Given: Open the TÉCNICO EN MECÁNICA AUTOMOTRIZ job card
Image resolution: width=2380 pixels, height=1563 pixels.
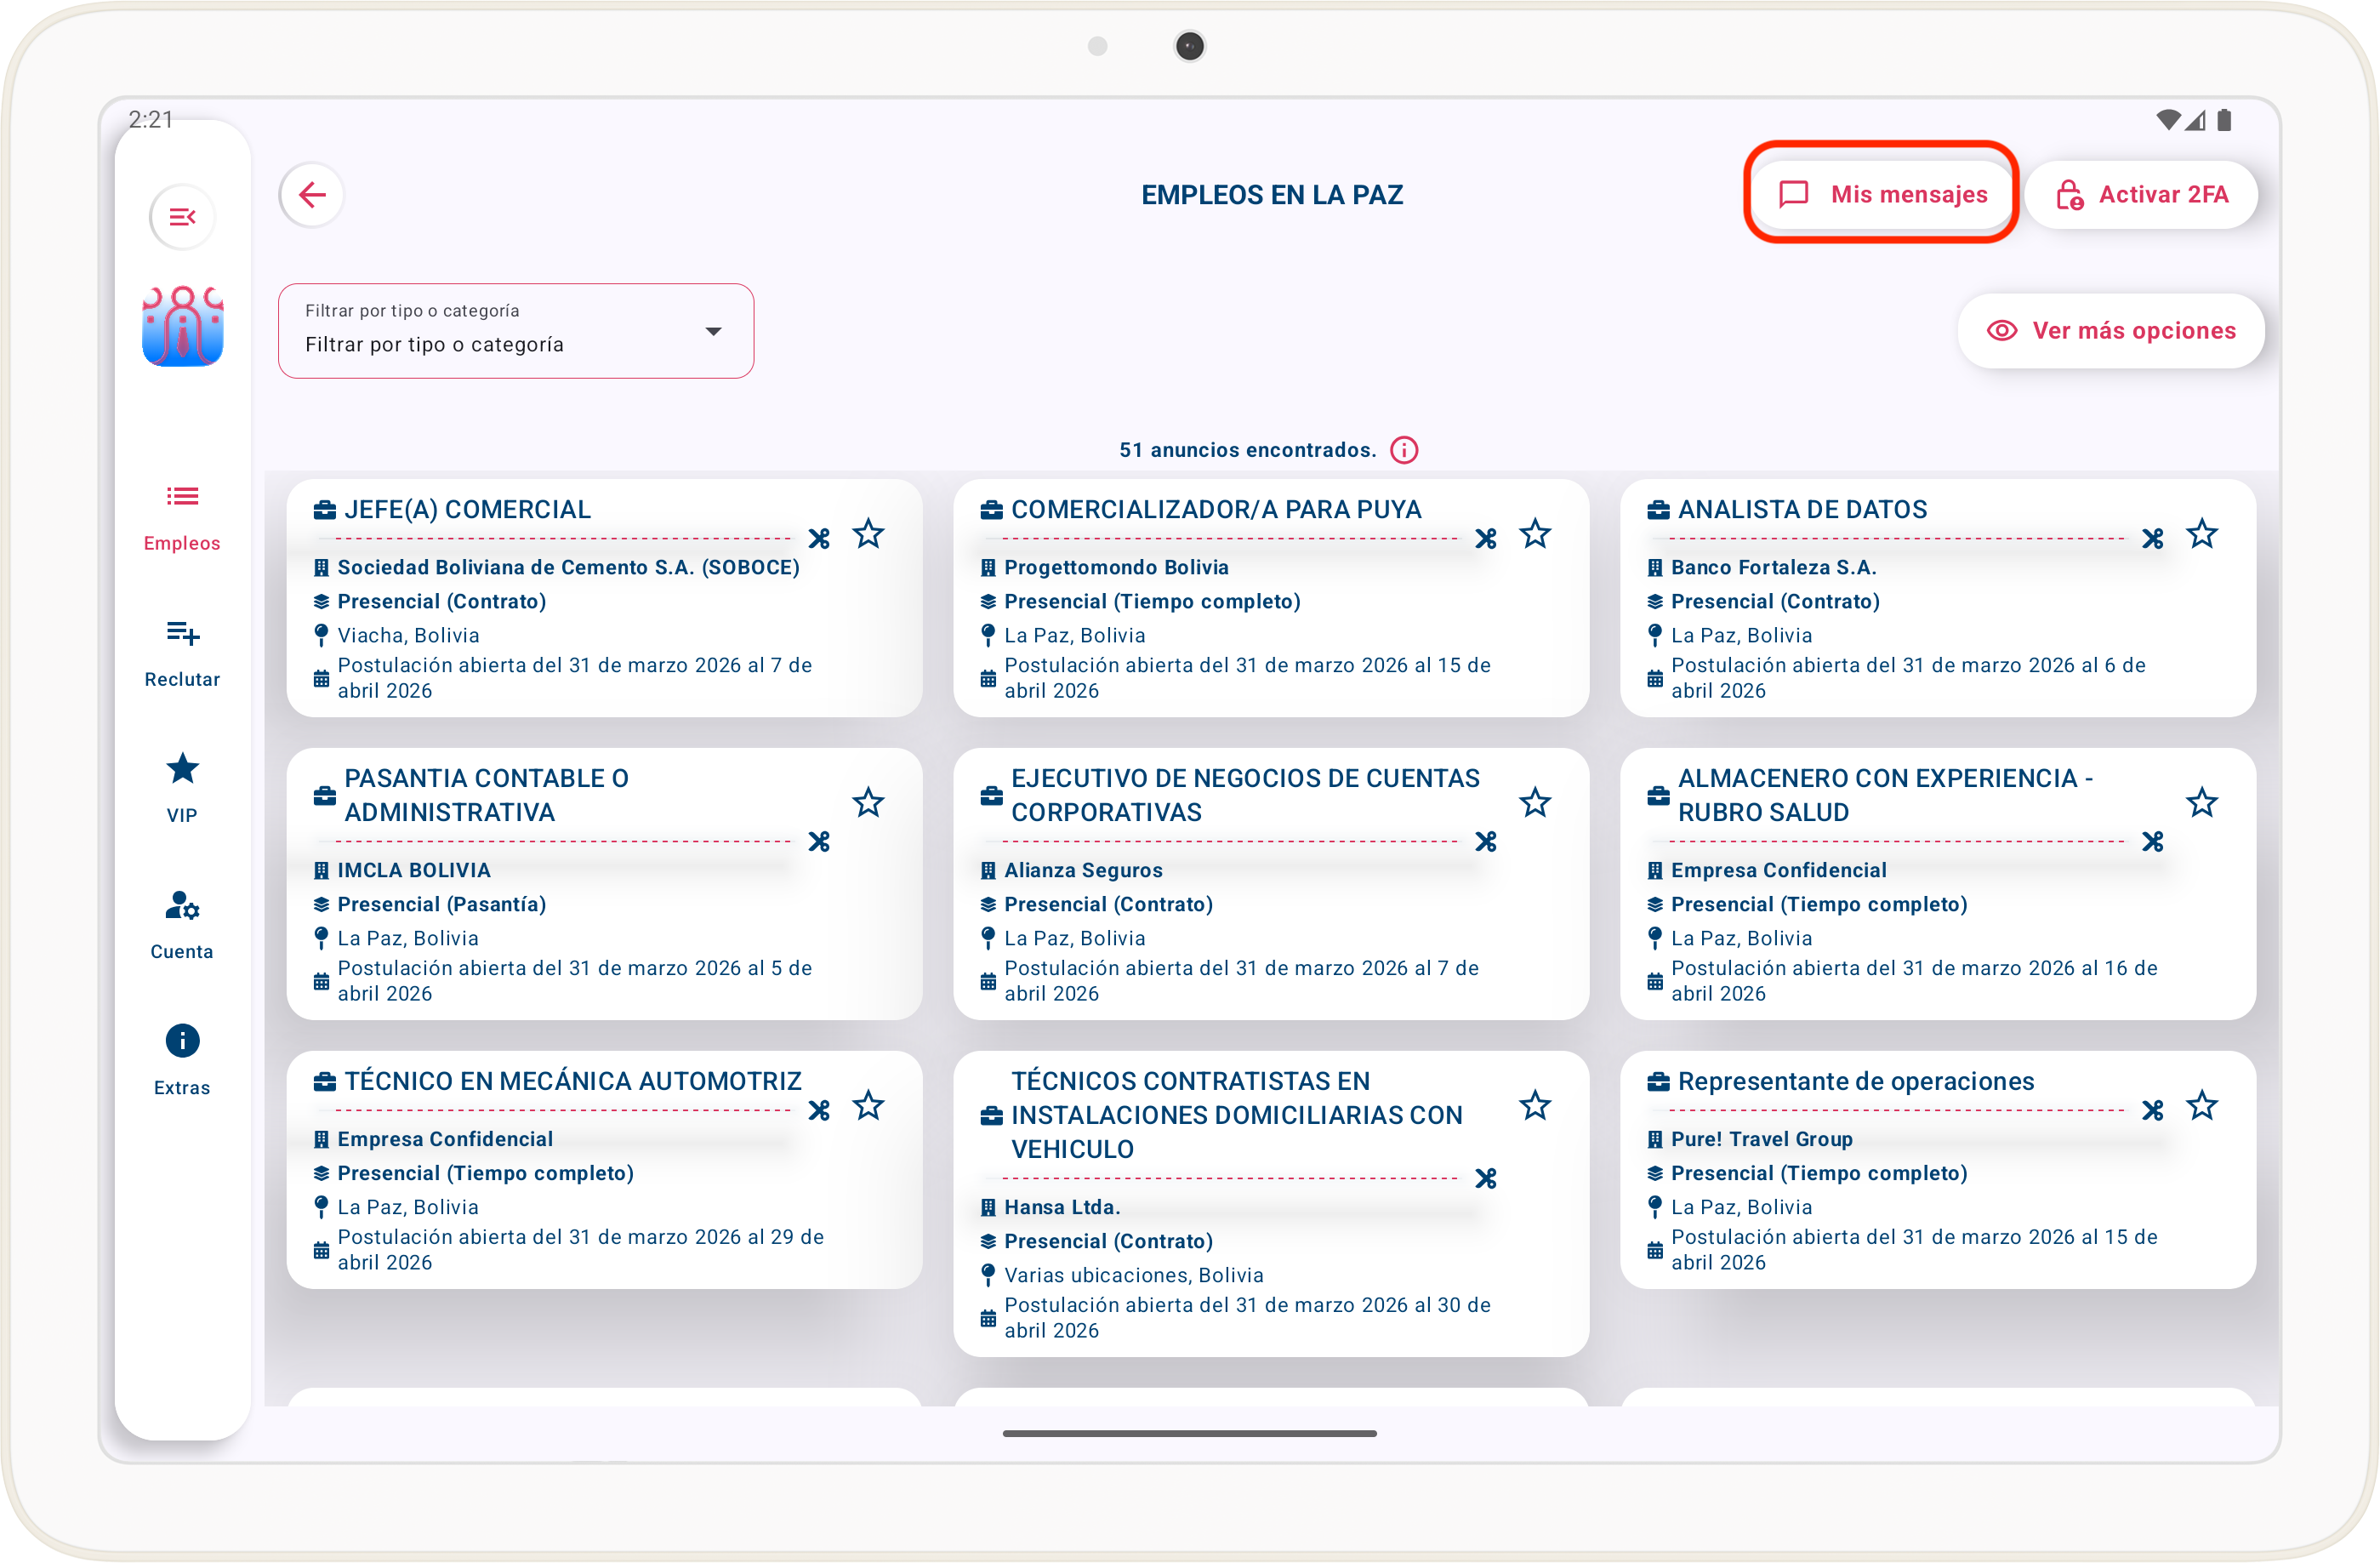Looking at the screenshot, I should tap(573, 1081).
